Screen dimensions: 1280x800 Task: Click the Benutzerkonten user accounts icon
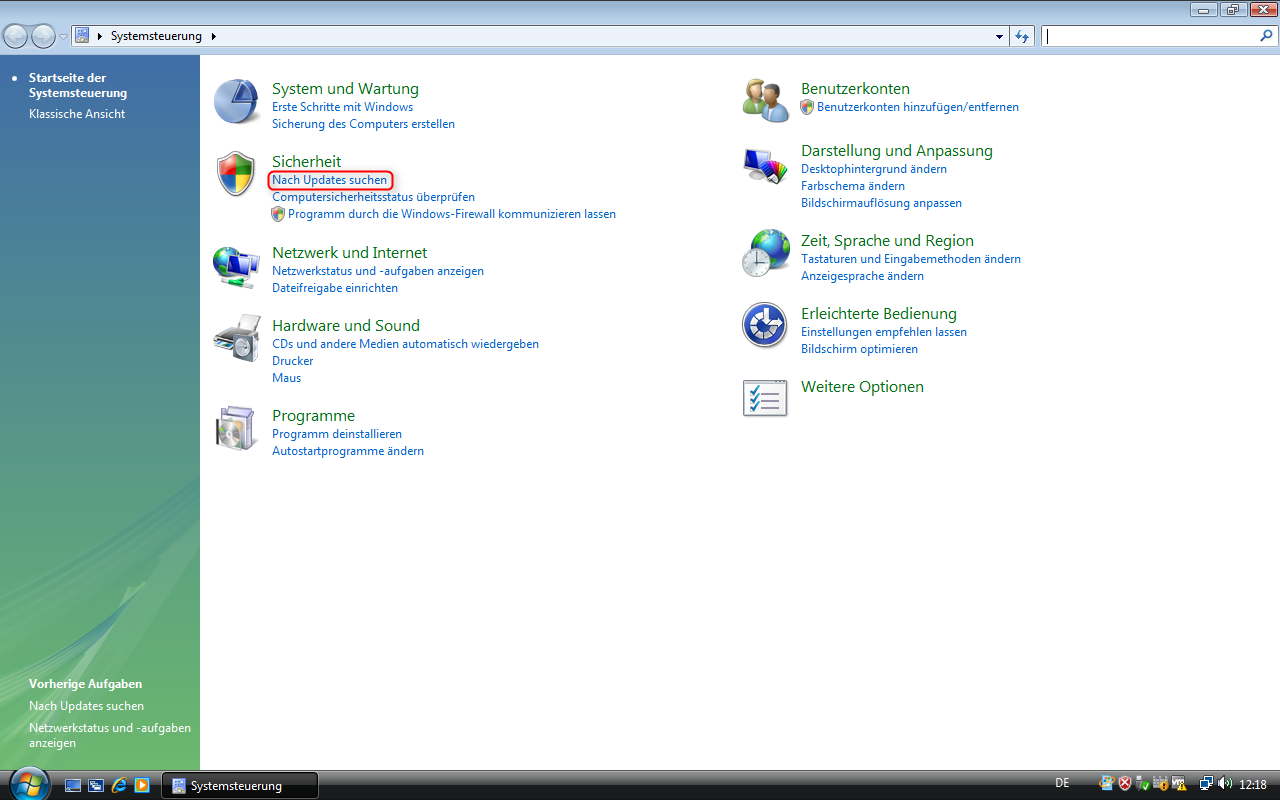click(x=765, y=100)
